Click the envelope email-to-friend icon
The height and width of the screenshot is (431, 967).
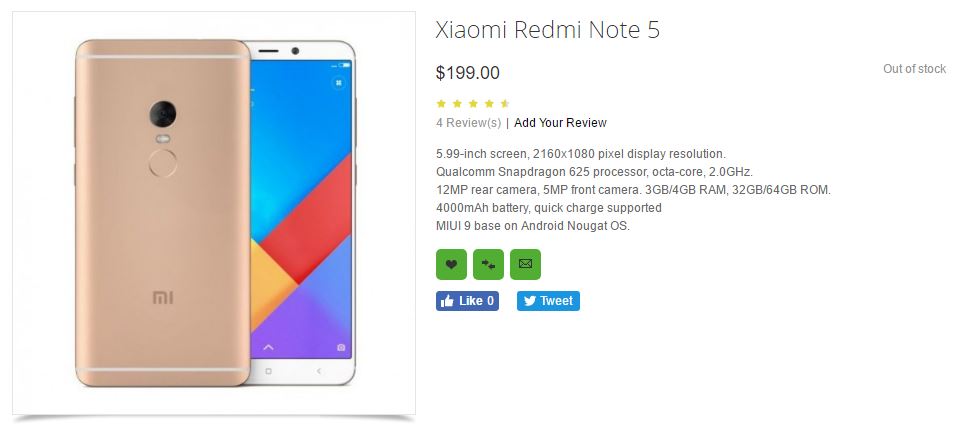[x=525, y=264]
